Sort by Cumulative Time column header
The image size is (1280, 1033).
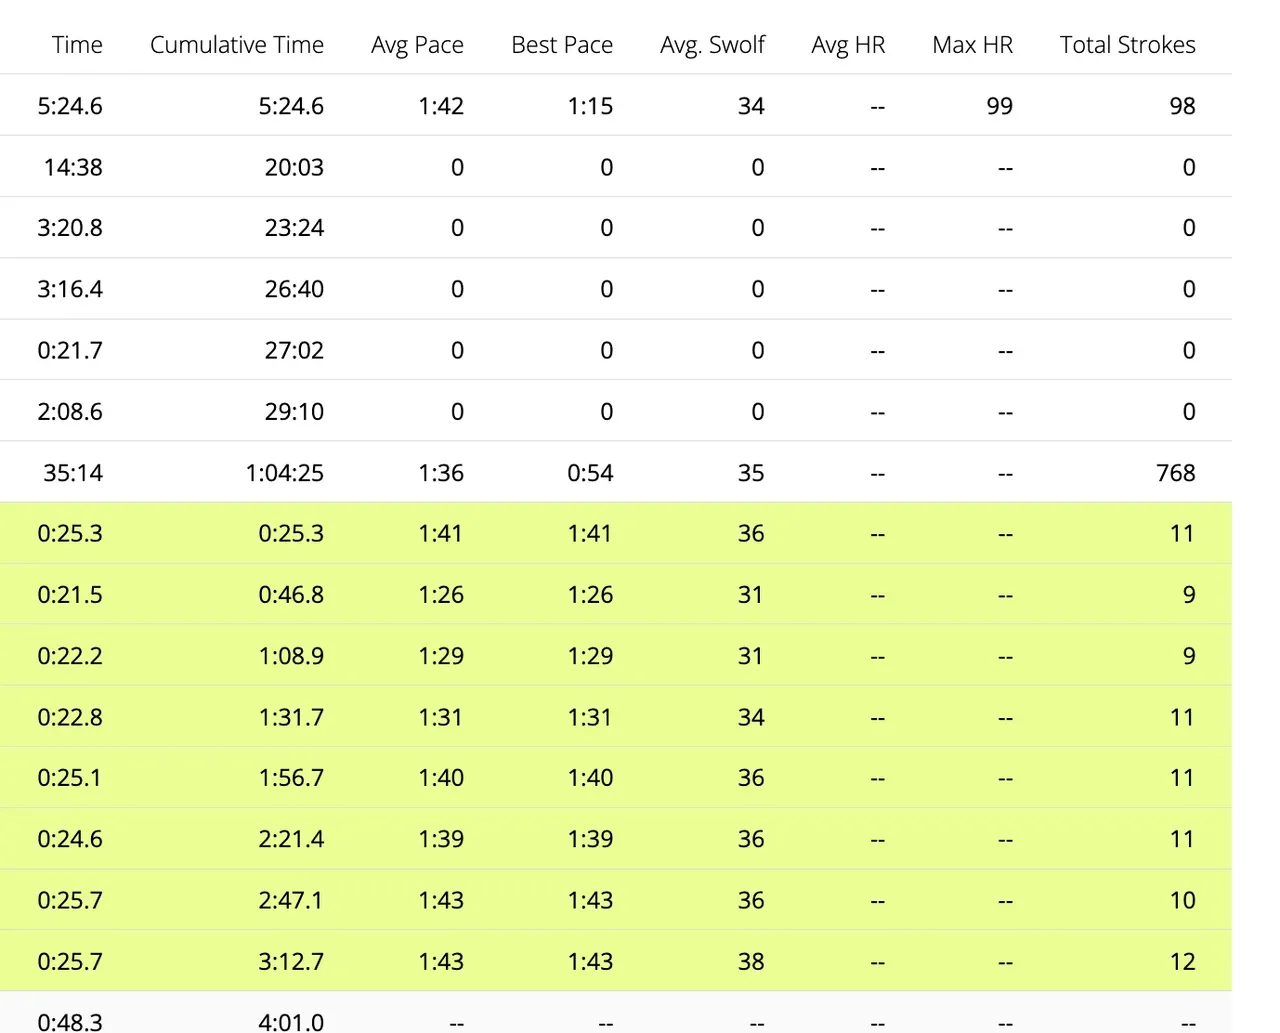(236, 45)
